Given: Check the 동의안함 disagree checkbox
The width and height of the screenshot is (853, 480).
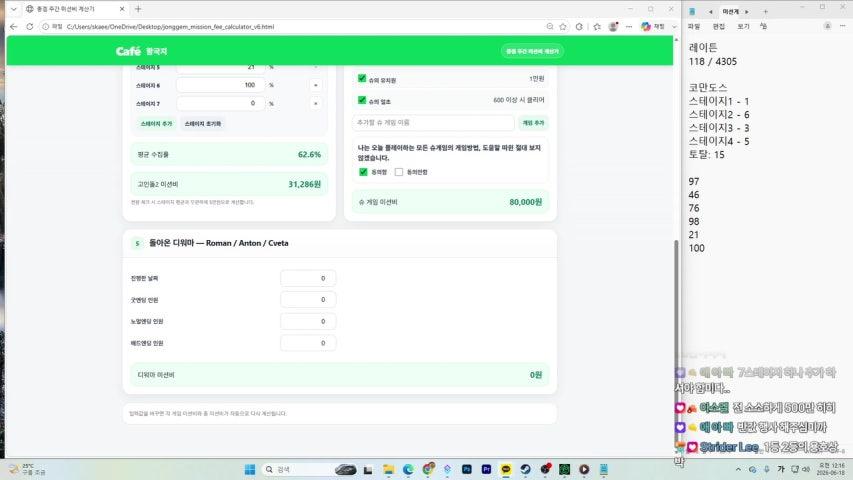Looking at the screenshot, I should (399, 172).
